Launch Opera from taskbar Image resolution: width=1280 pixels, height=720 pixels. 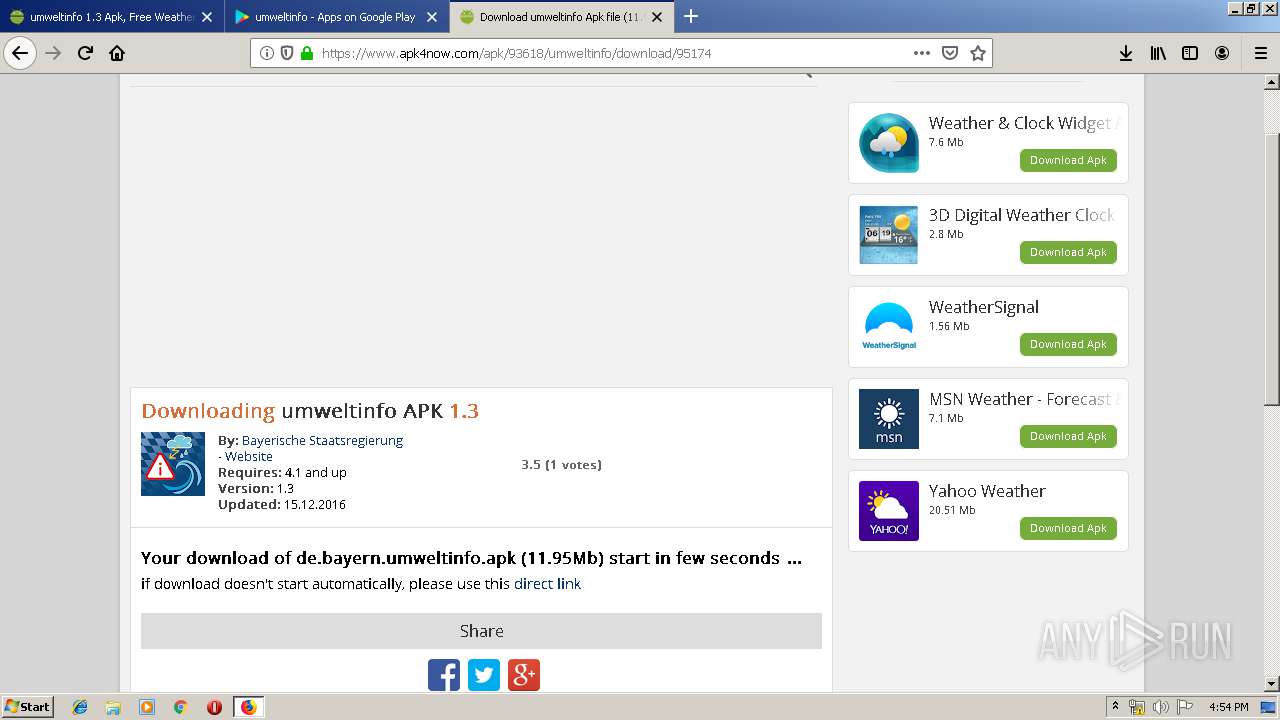(x=214, y=707)
